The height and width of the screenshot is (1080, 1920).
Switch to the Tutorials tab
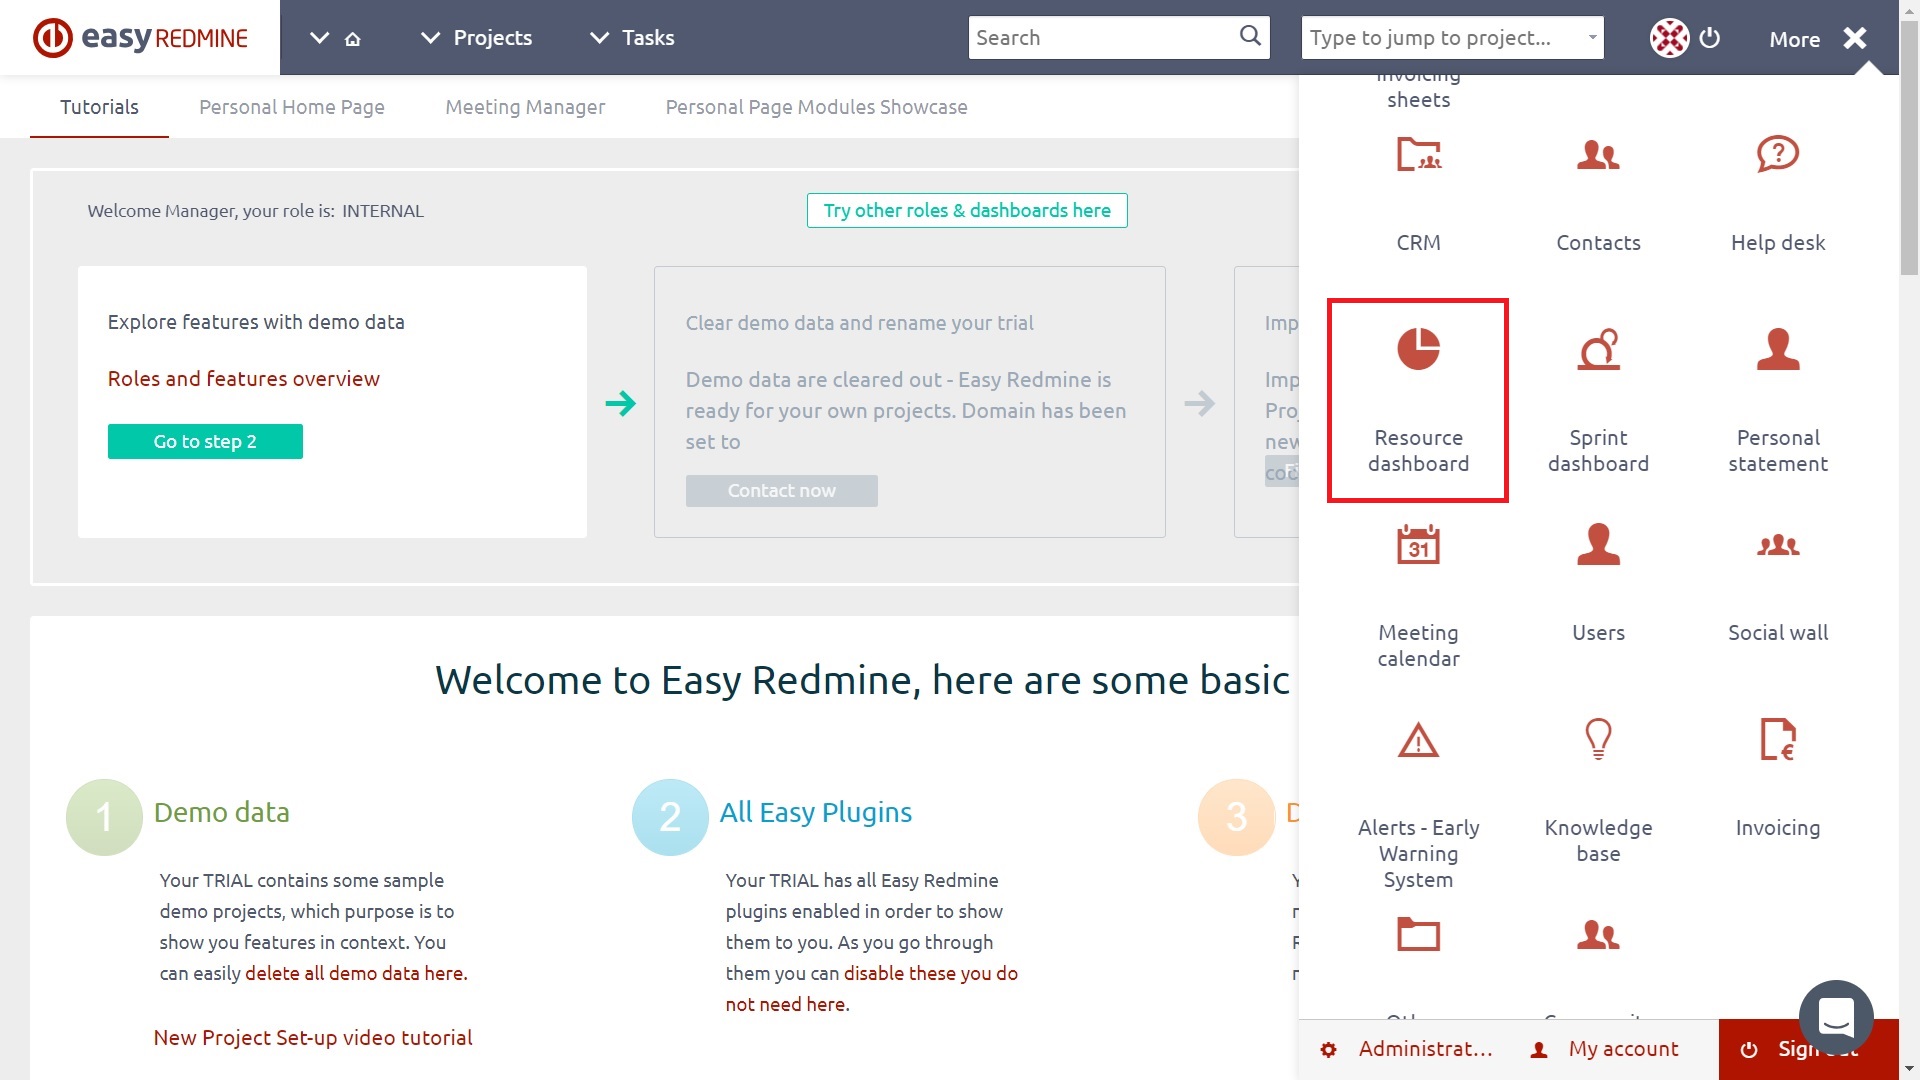[99, 107]
